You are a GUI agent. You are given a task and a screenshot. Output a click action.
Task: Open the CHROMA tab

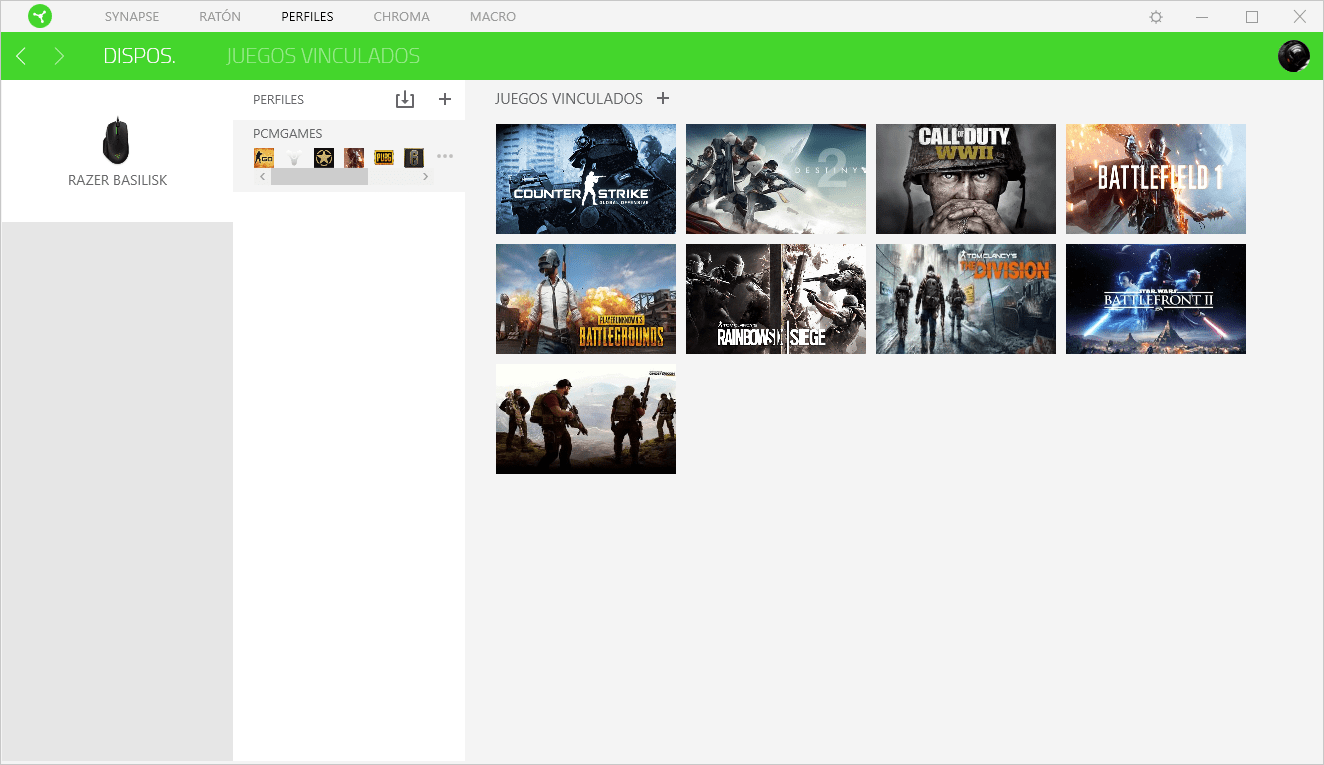click(x=401, y=17)
